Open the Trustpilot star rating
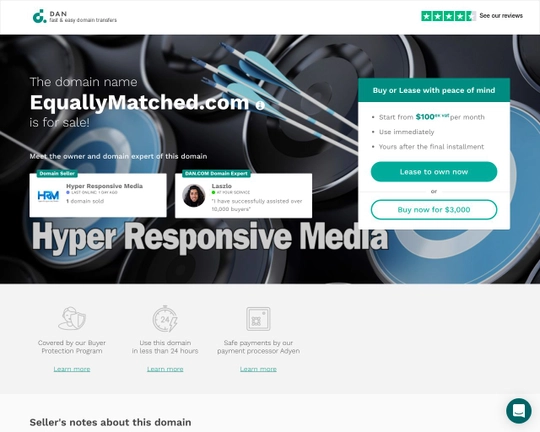Image resolution: width=540 pixels, height=432 pixels. coord(448,16)
